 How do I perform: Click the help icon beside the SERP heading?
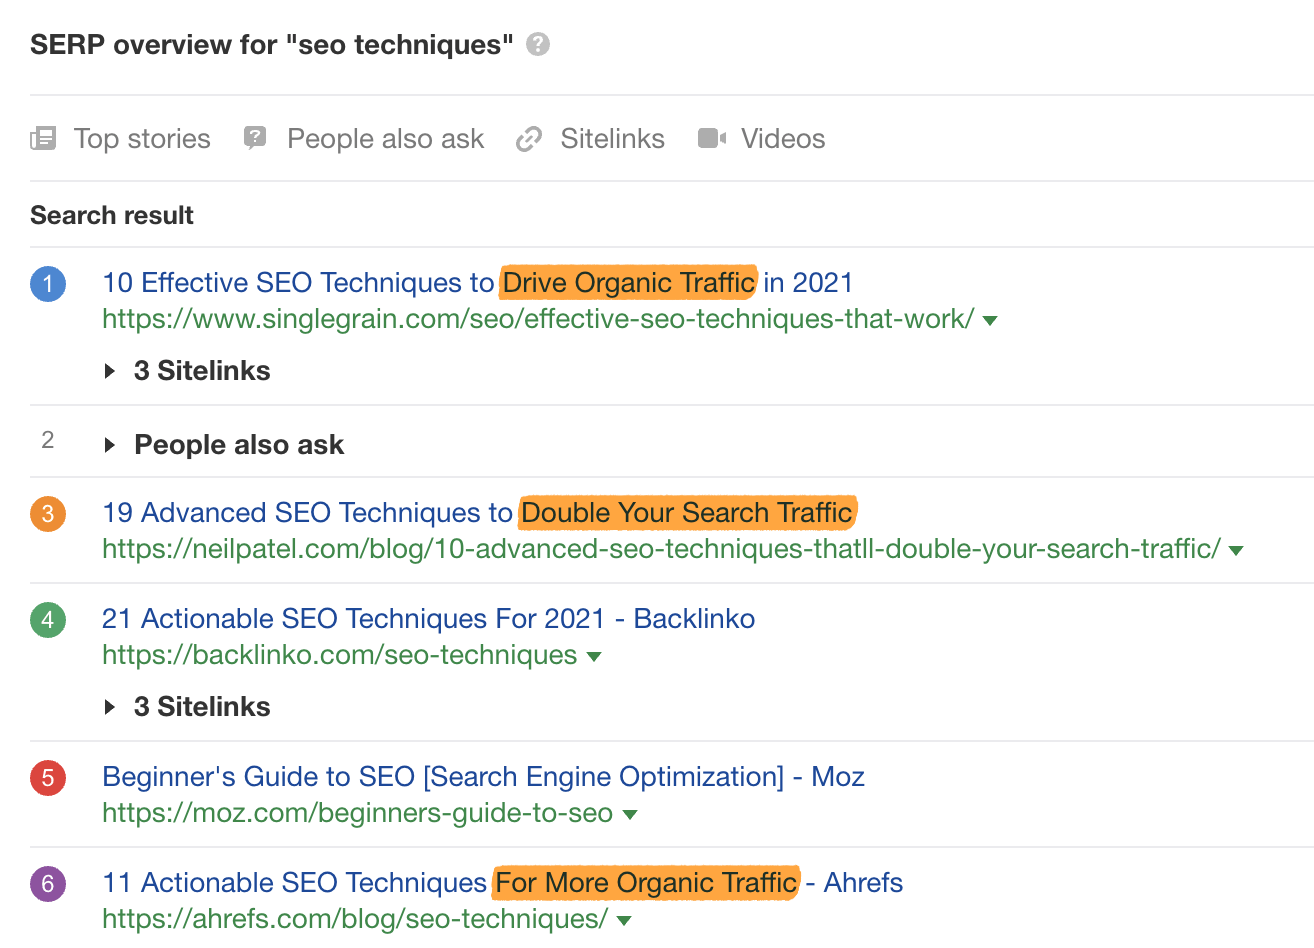(x=536, y=44)
